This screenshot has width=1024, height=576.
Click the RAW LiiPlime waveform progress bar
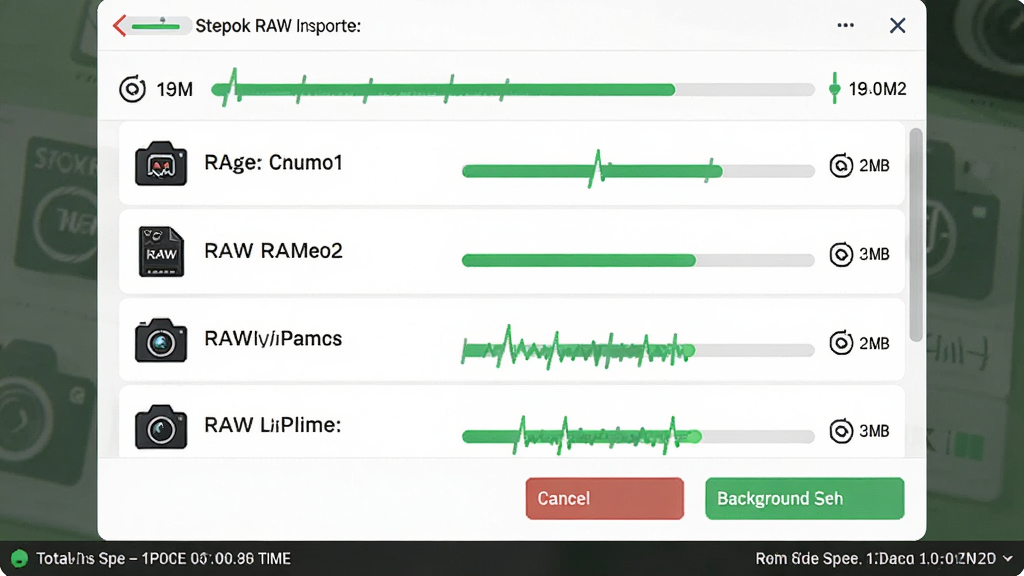coord(638,436)
